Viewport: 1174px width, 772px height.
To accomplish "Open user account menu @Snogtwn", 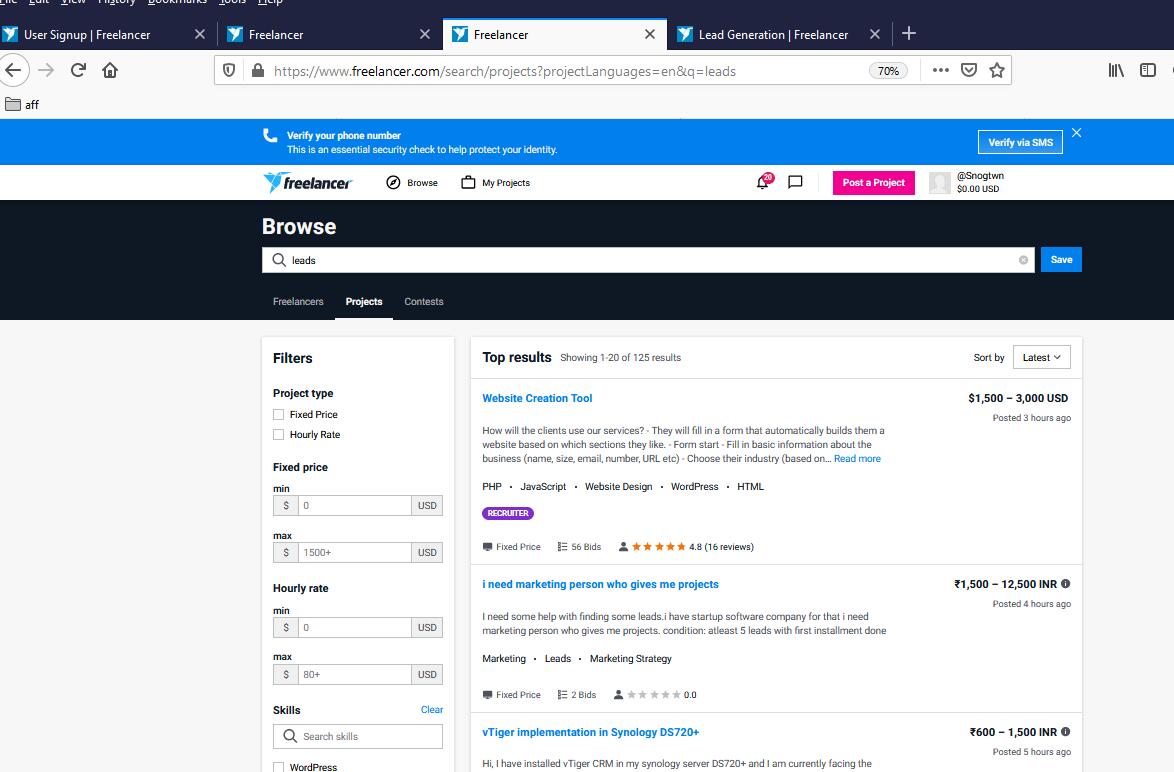I will pos(966,182).
